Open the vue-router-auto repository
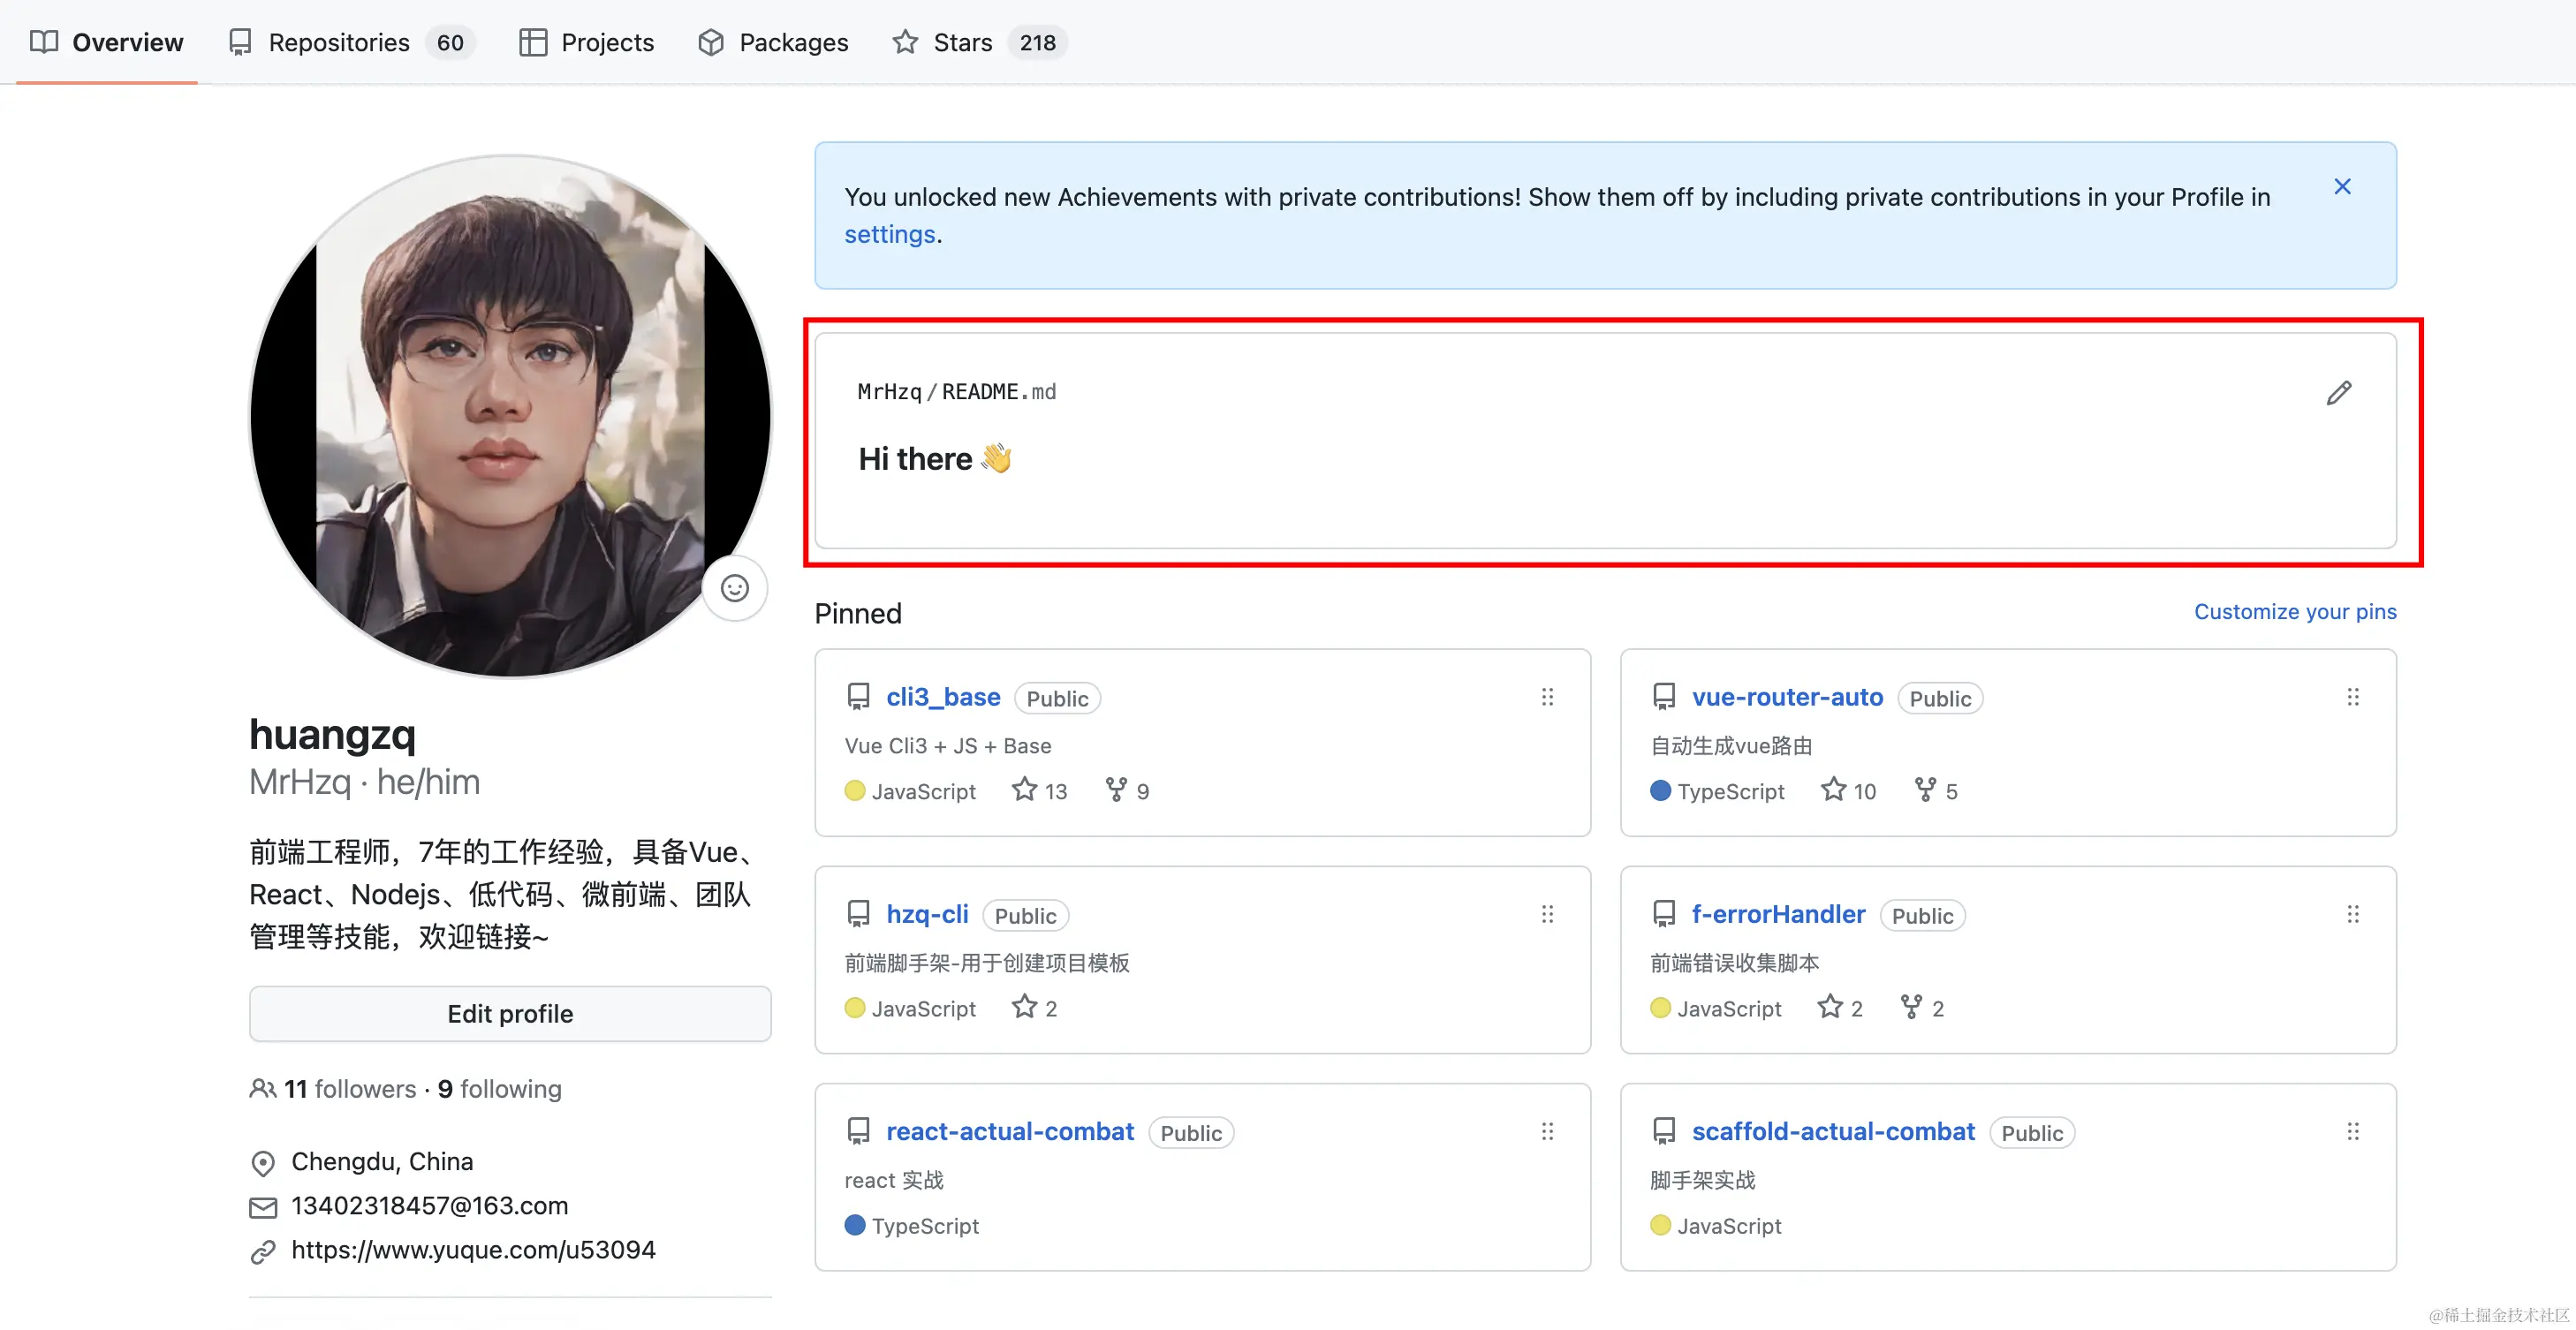This screenshot has width=2576, height=1330. [1787, 697]
